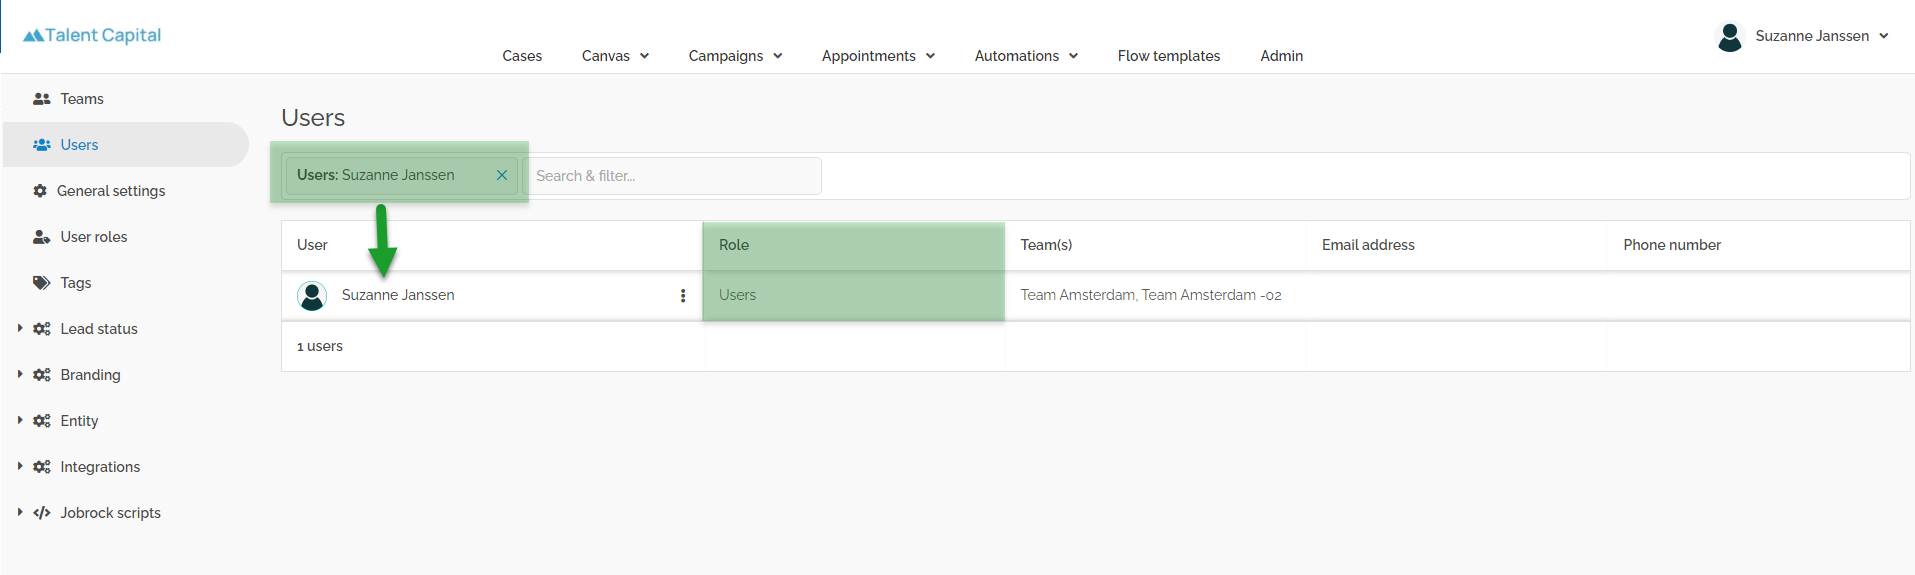Open the three-dot menu for Suzanne Janssen

683,296
